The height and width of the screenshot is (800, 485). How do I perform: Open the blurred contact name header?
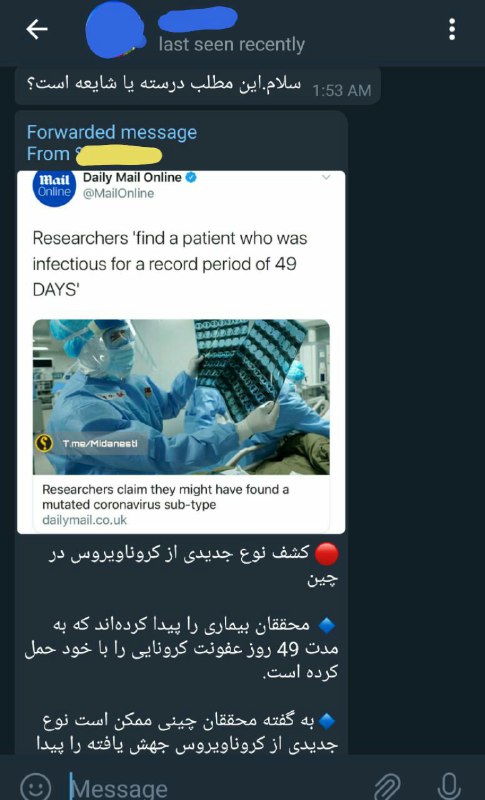tap(197, 19)
